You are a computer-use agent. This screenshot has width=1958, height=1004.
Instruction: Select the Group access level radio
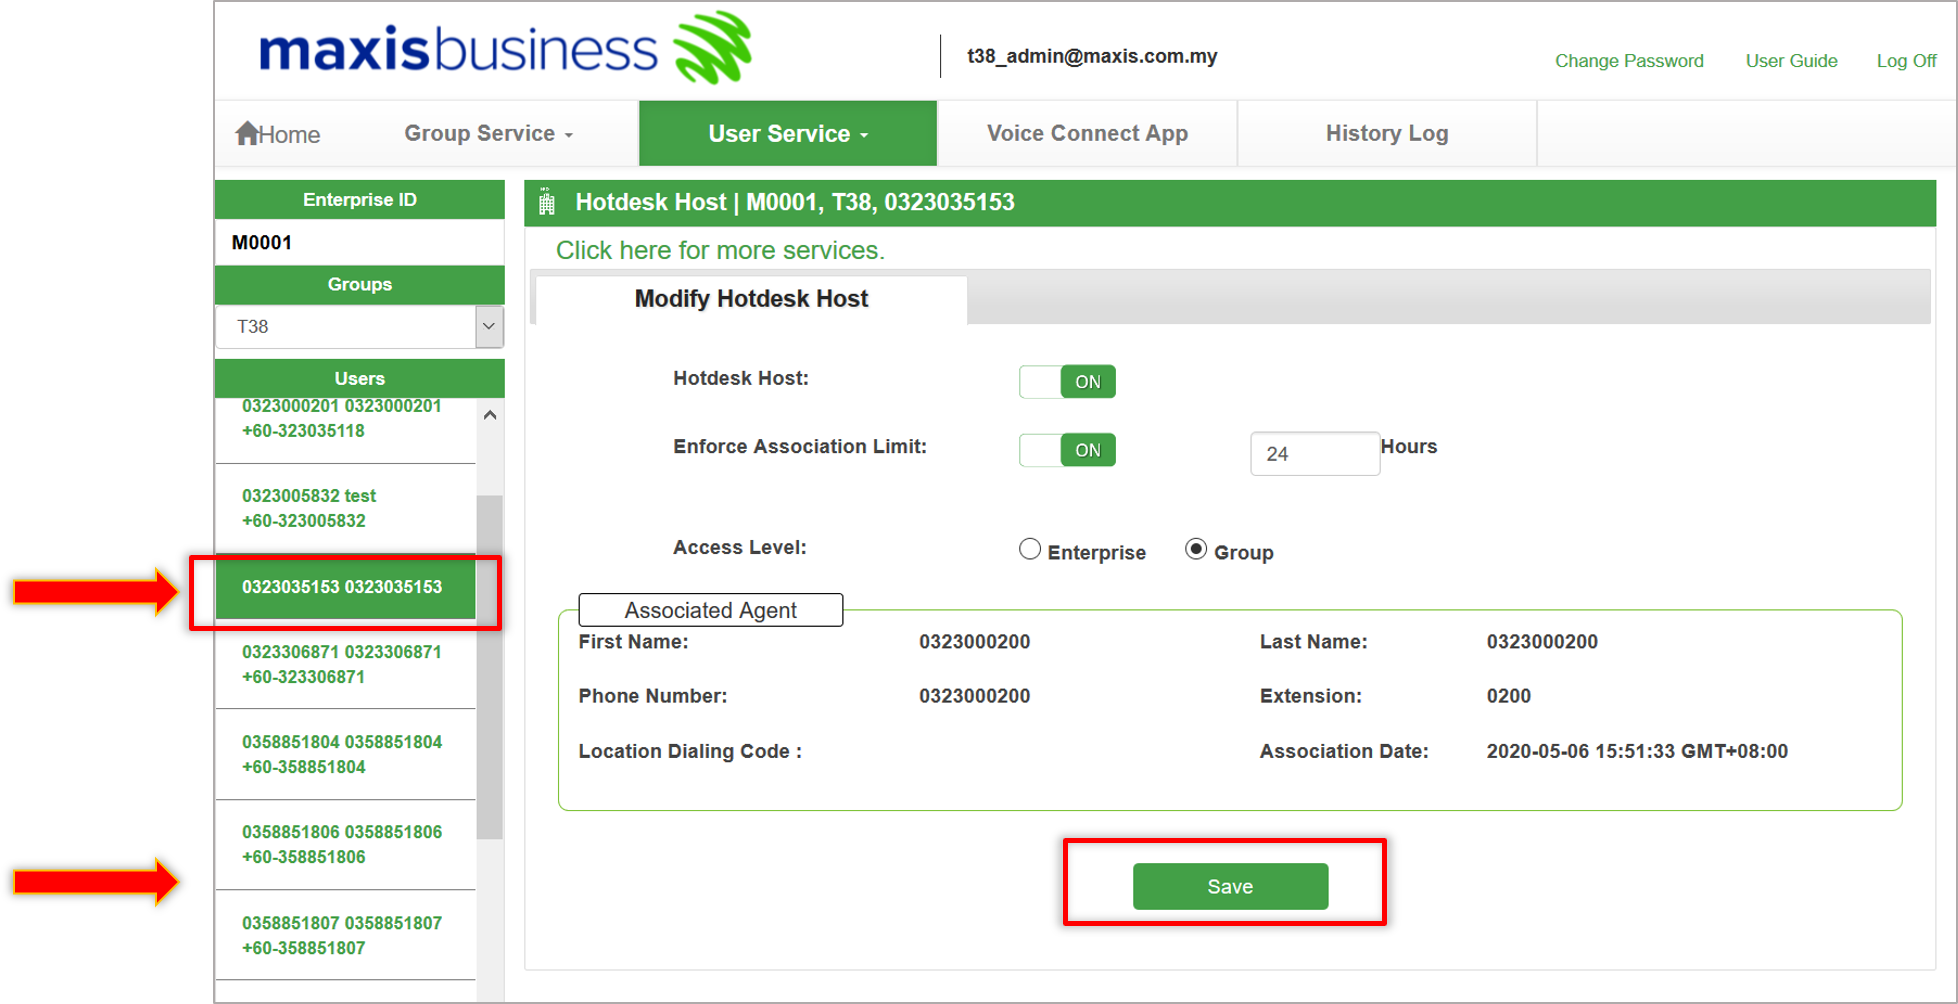coord(1195,550)
